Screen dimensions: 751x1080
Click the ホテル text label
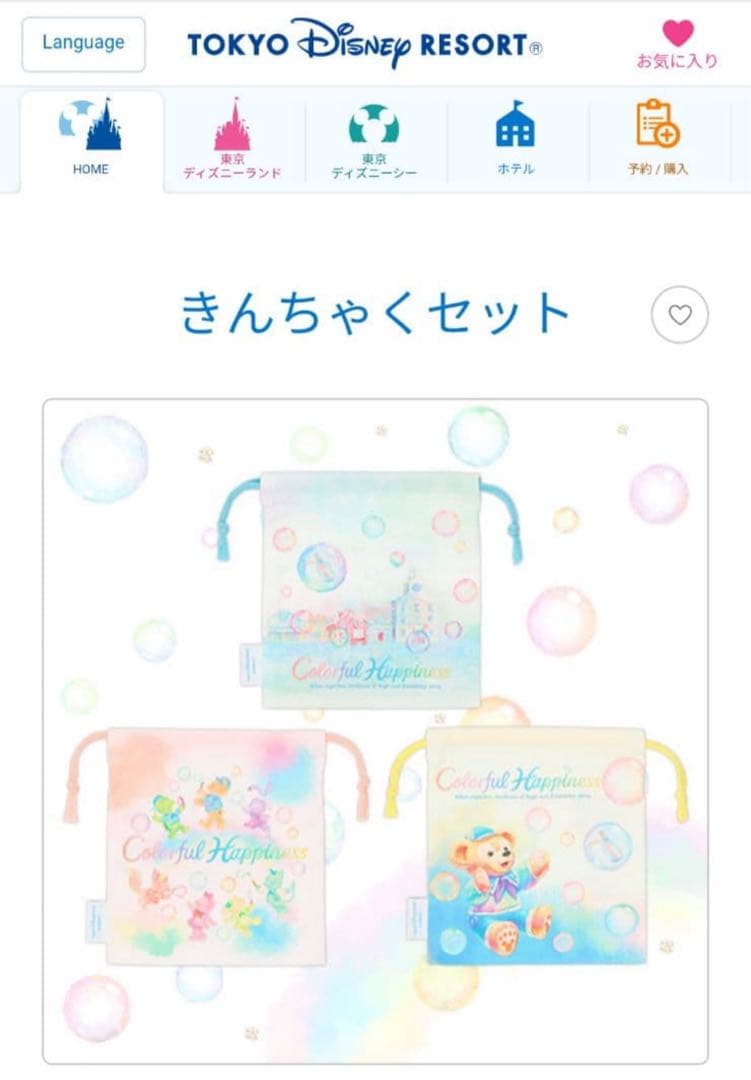tap(515, 169)
